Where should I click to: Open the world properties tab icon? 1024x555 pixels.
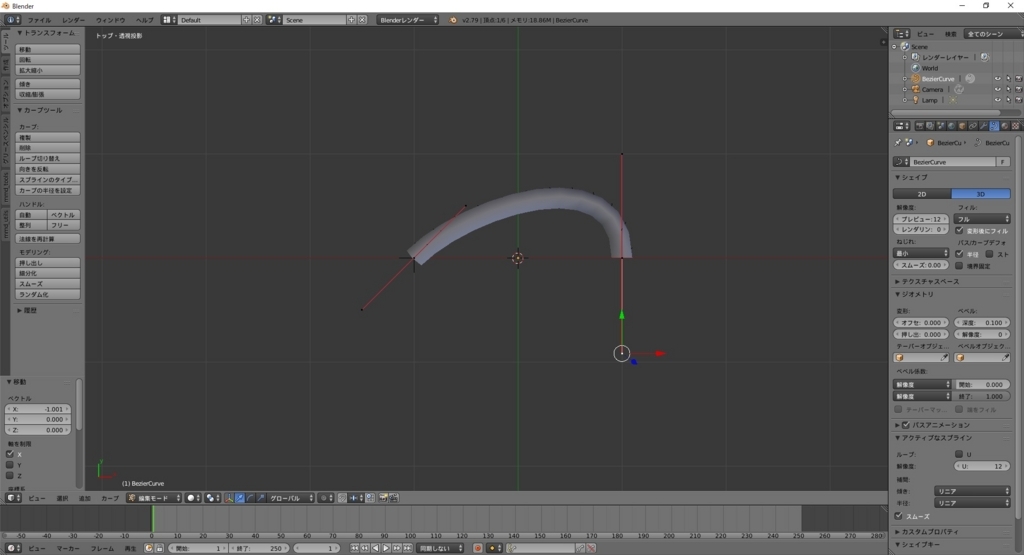tap(951, 126)
